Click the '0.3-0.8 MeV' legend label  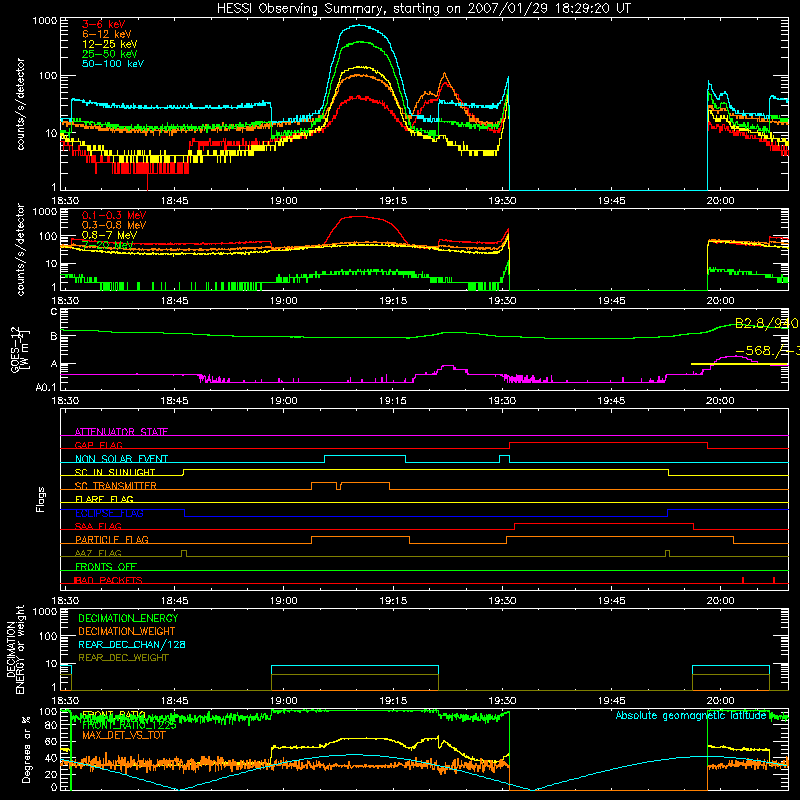pyautogui.click(x=114, y=225)
